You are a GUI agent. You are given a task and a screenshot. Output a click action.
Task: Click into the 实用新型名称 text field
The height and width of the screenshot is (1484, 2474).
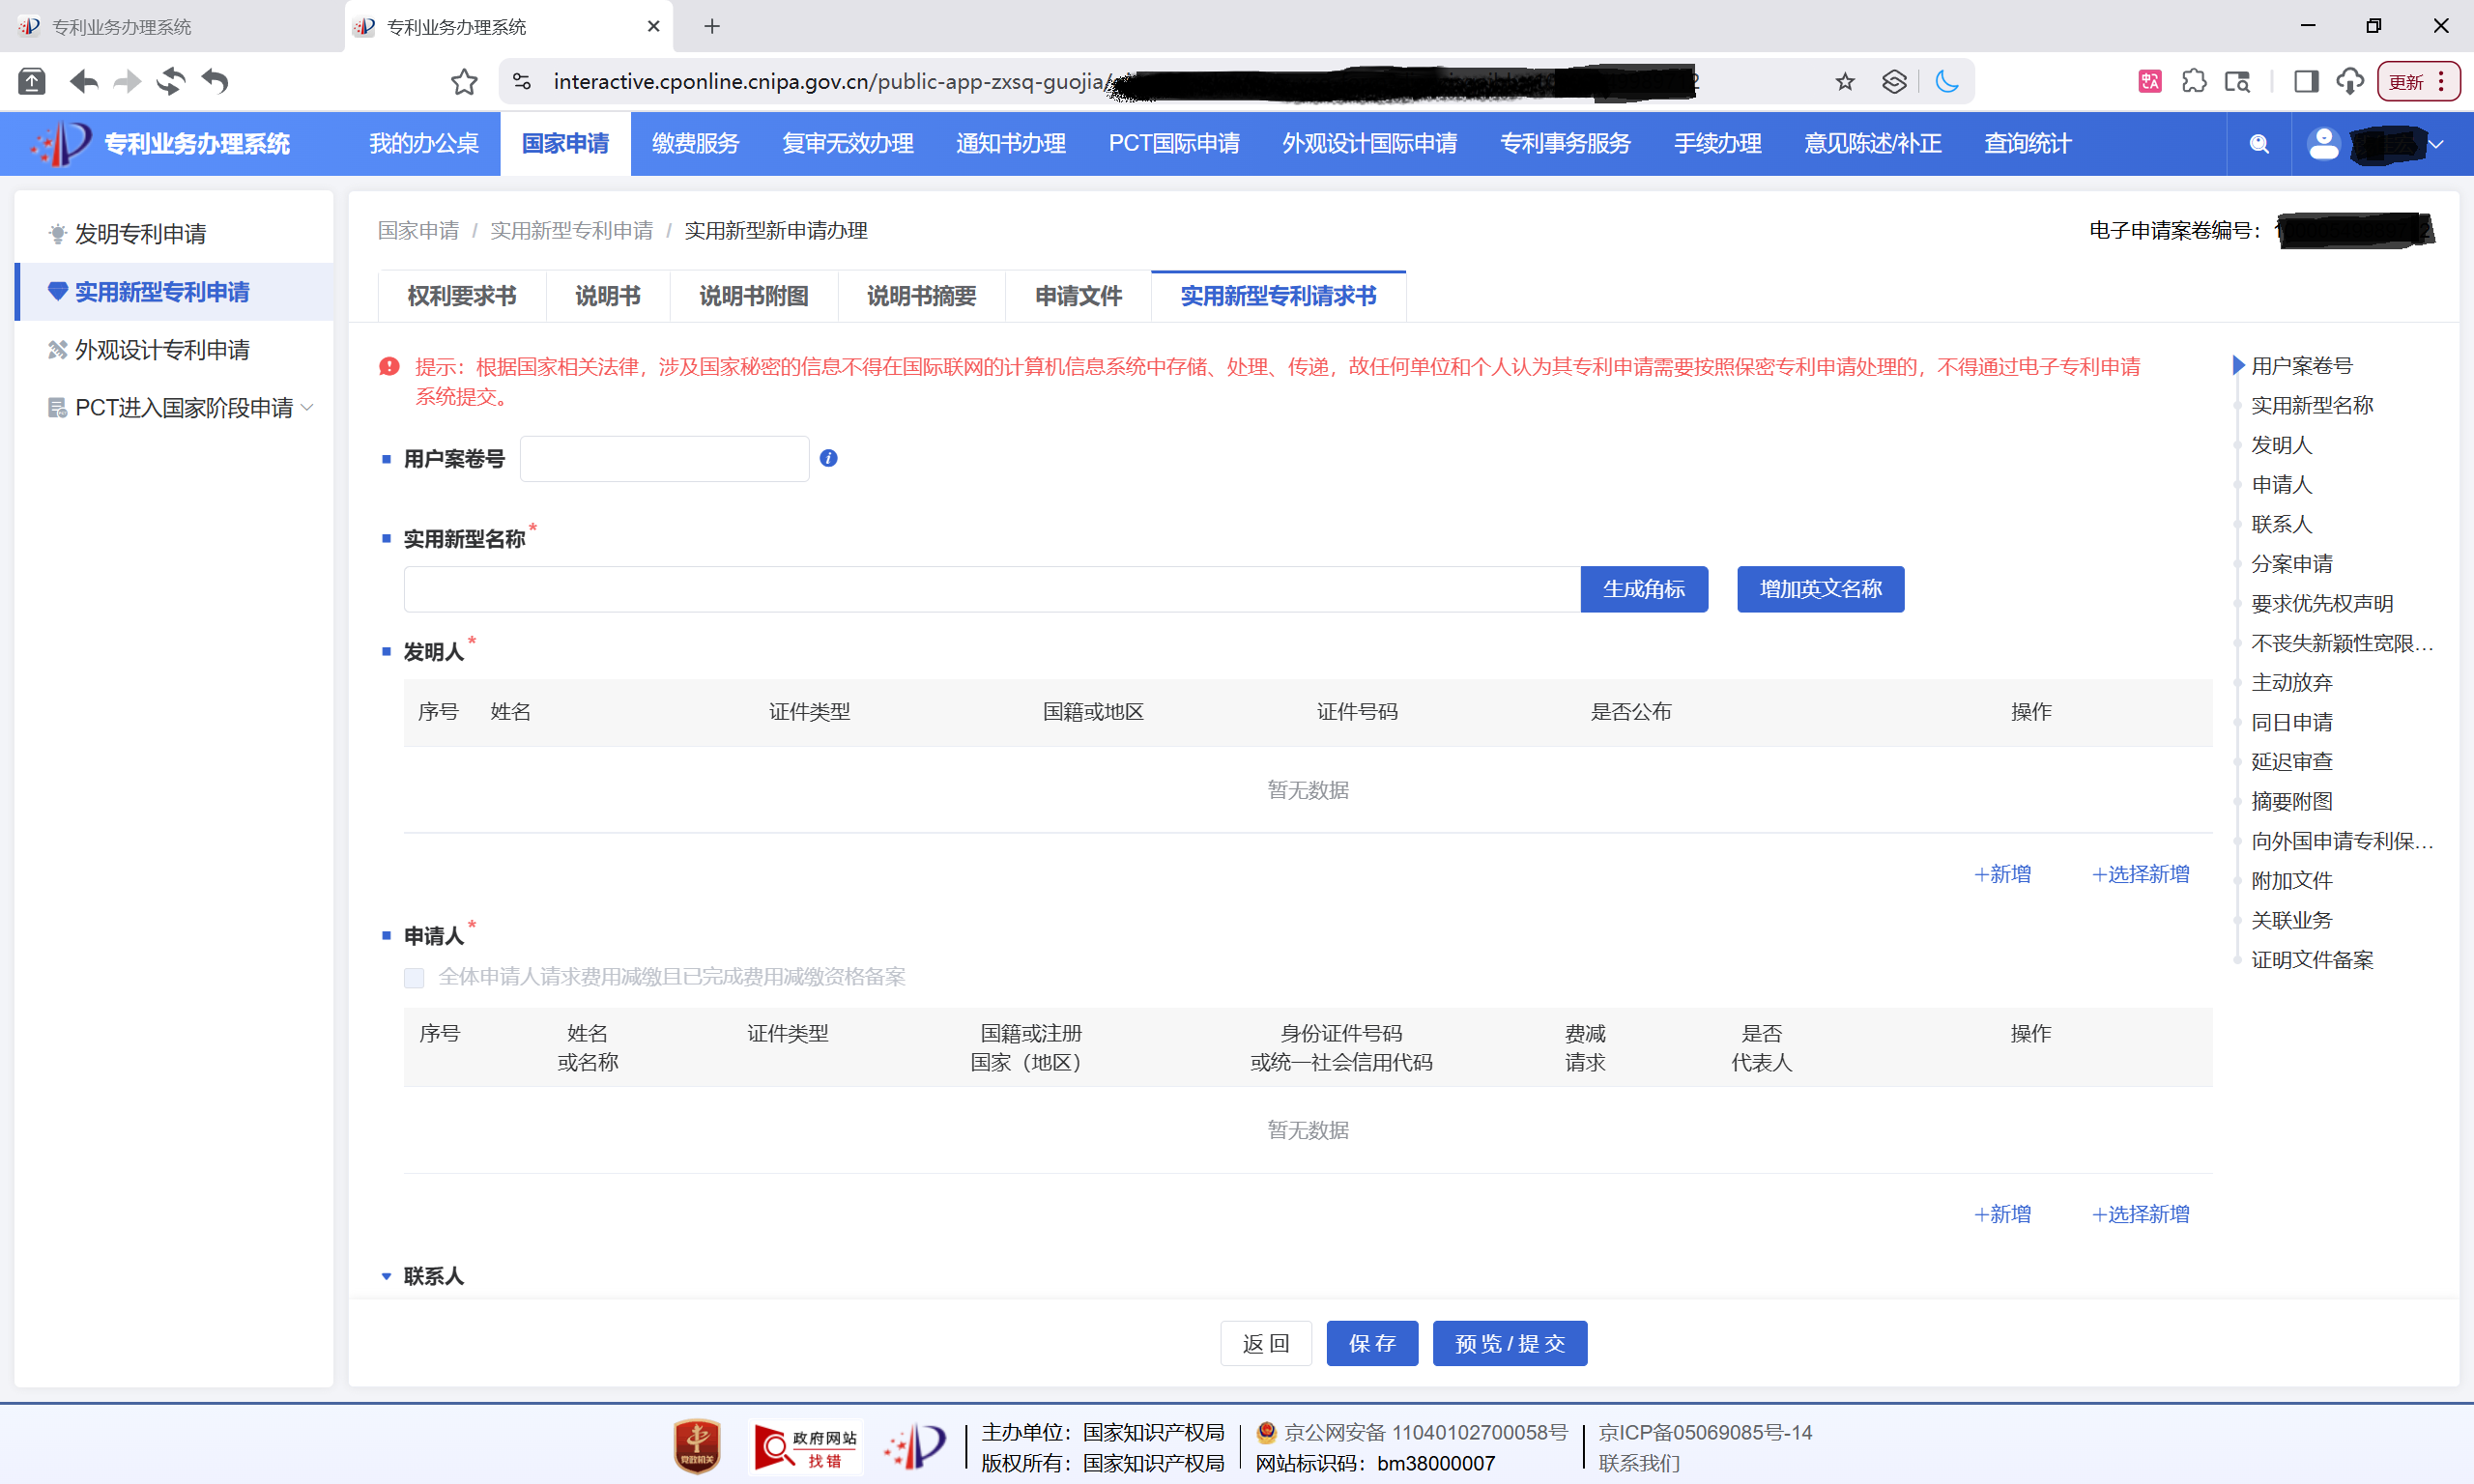click(x=990, y=589)
